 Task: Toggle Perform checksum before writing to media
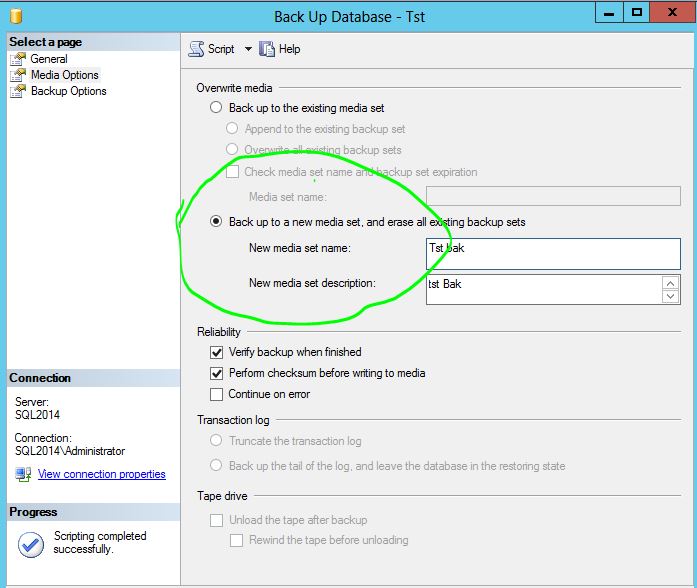[217, 373]
